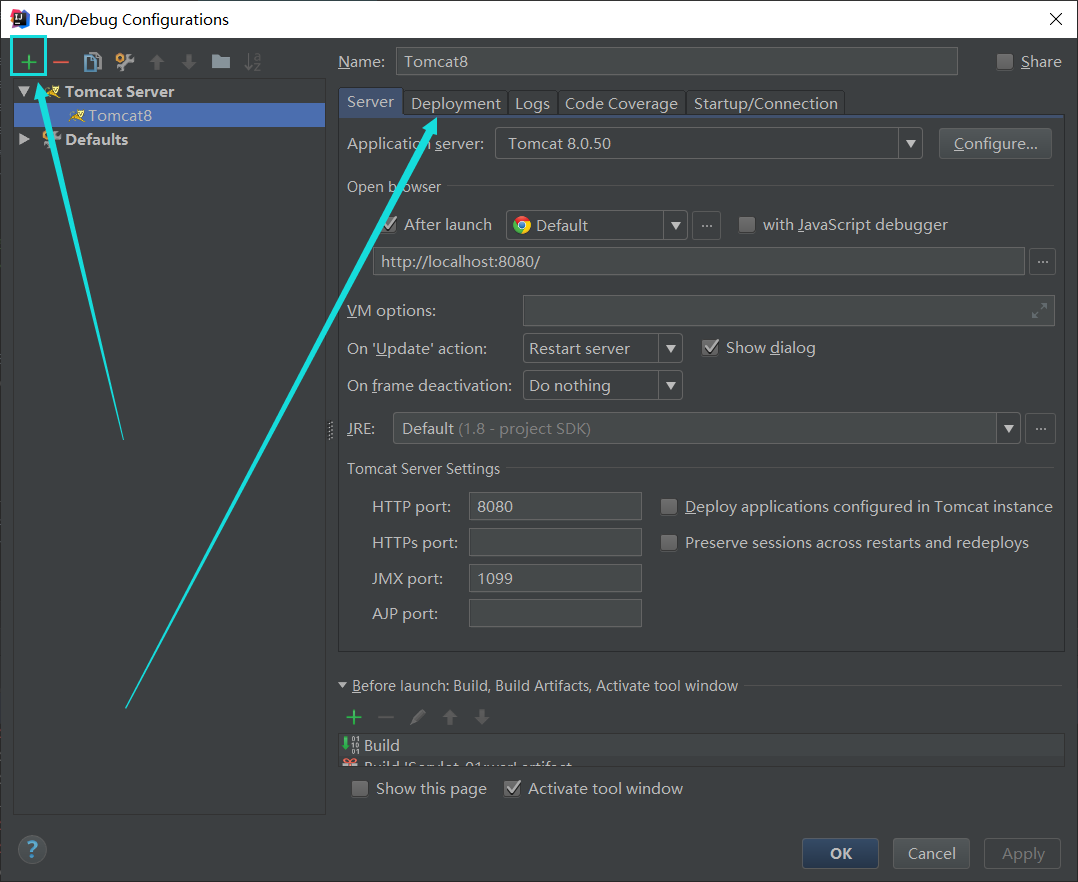Toggle After launch checkbox
The height and width of the screenshot is (882, 1078).
pyautogui.click(x=389, y=225)
